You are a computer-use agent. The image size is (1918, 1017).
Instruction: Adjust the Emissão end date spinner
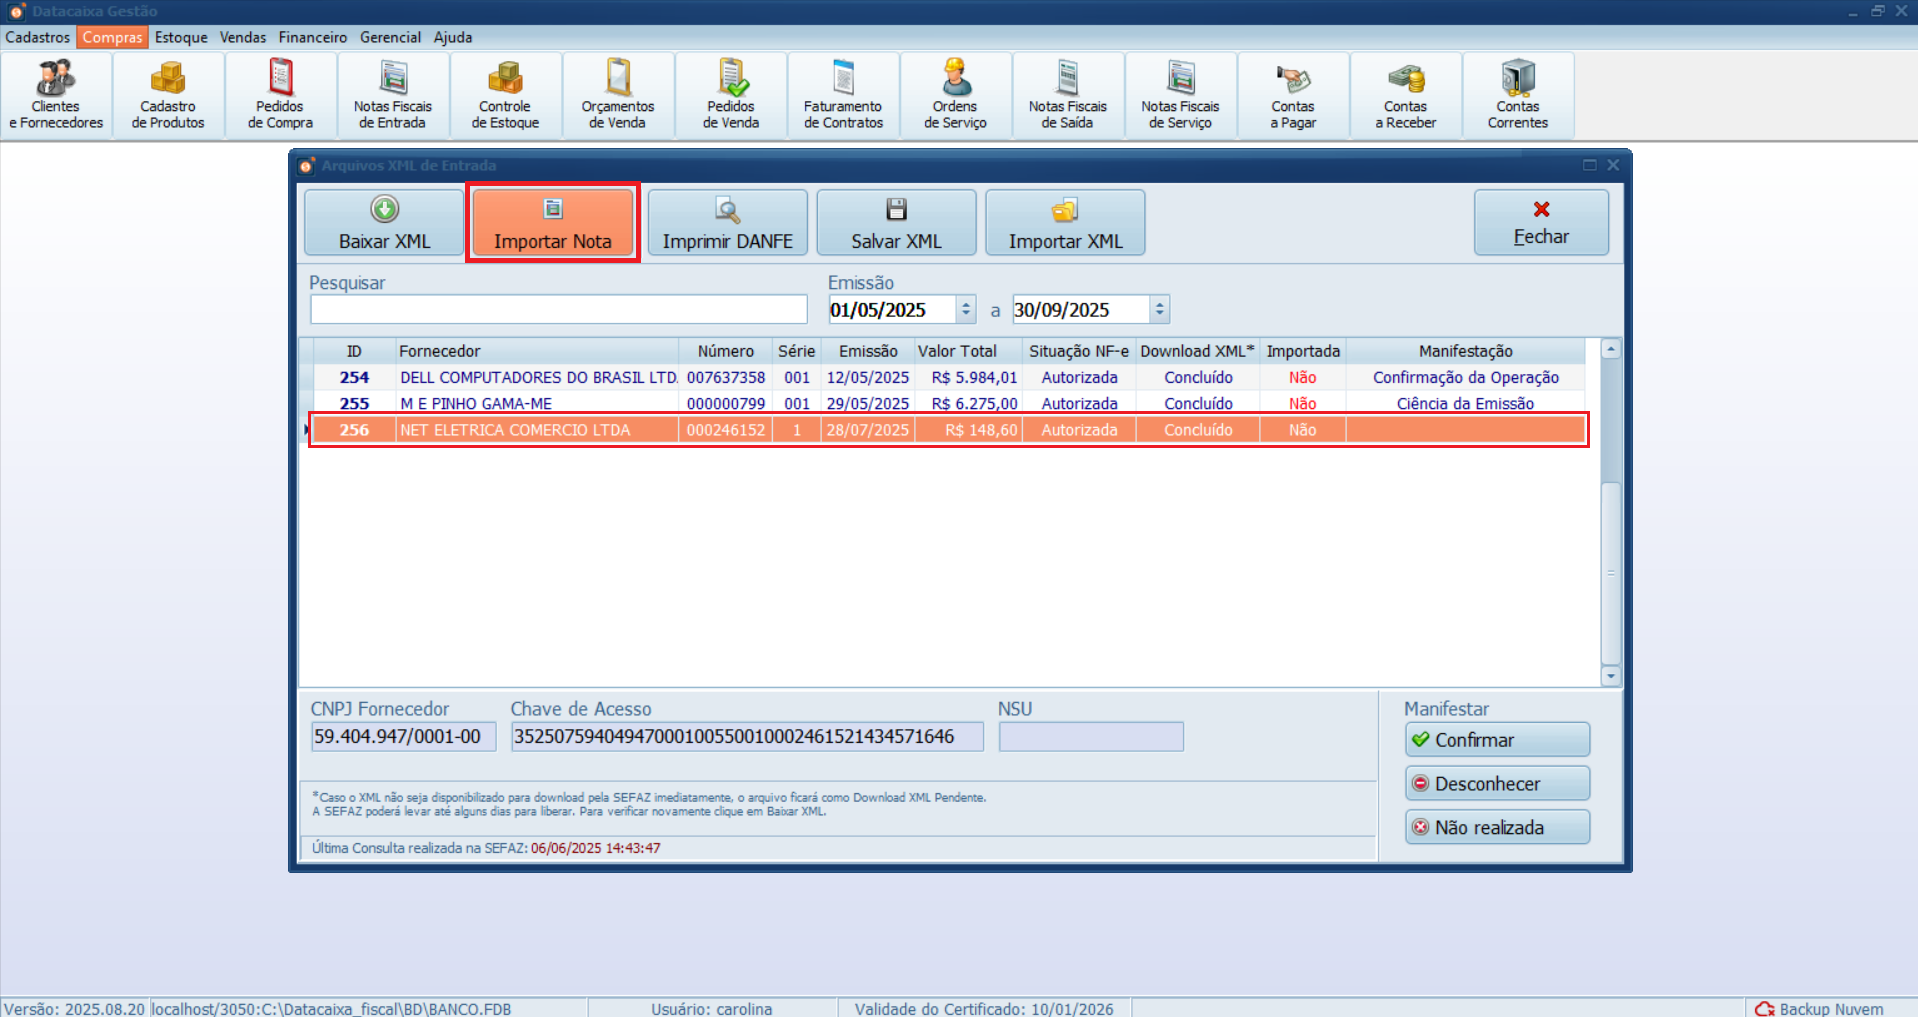click(x=1159, y=310)
